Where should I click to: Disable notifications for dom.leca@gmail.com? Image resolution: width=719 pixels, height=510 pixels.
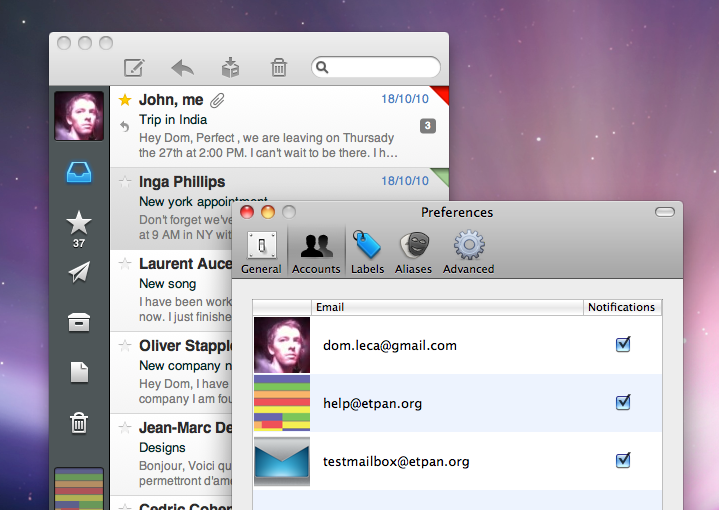[623, 344]
